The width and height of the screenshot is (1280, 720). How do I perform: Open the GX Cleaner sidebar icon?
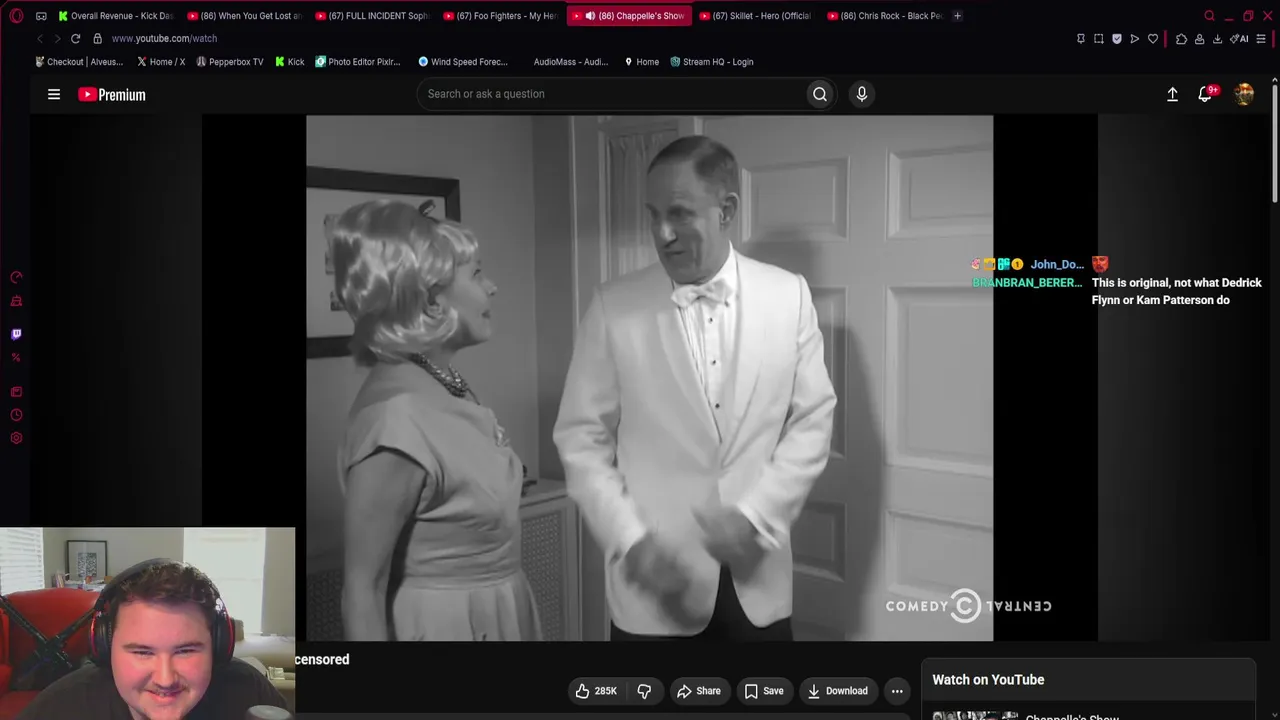click(x=16, y=301)
